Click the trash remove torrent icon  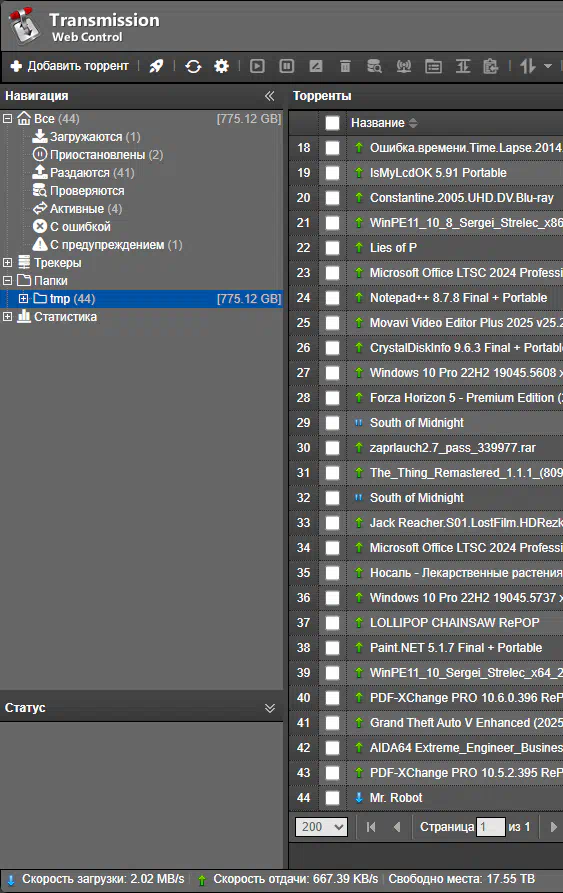click(345, 66)
